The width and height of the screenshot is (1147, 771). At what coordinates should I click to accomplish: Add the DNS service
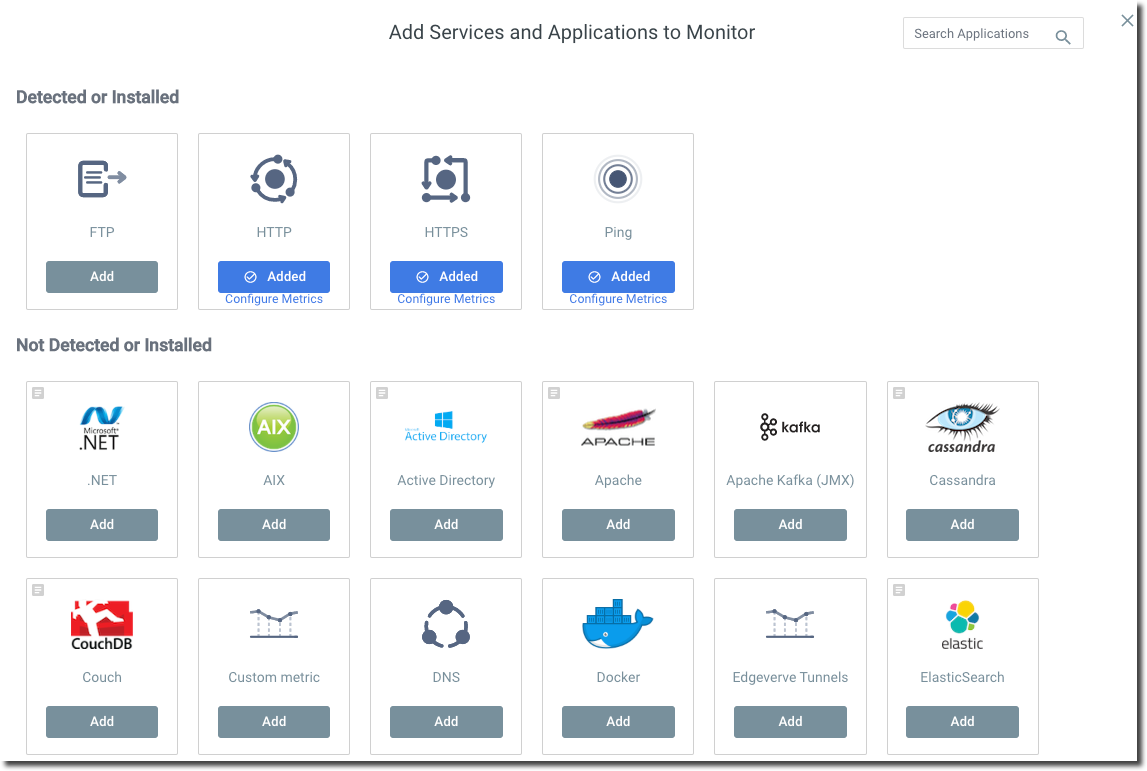pos(445,721)
